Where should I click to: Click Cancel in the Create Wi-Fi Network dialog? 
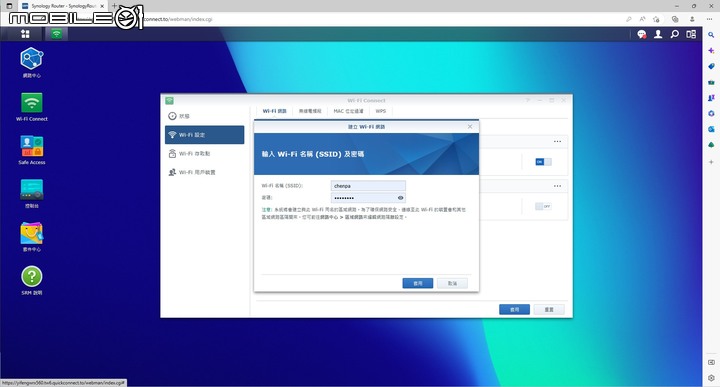click(452, 283)
